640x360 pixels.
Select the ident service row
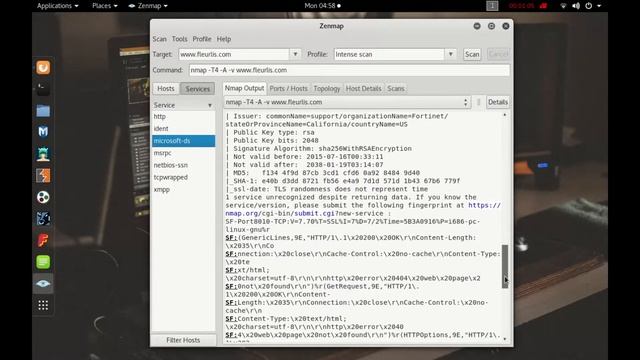(x=183, y=129)
